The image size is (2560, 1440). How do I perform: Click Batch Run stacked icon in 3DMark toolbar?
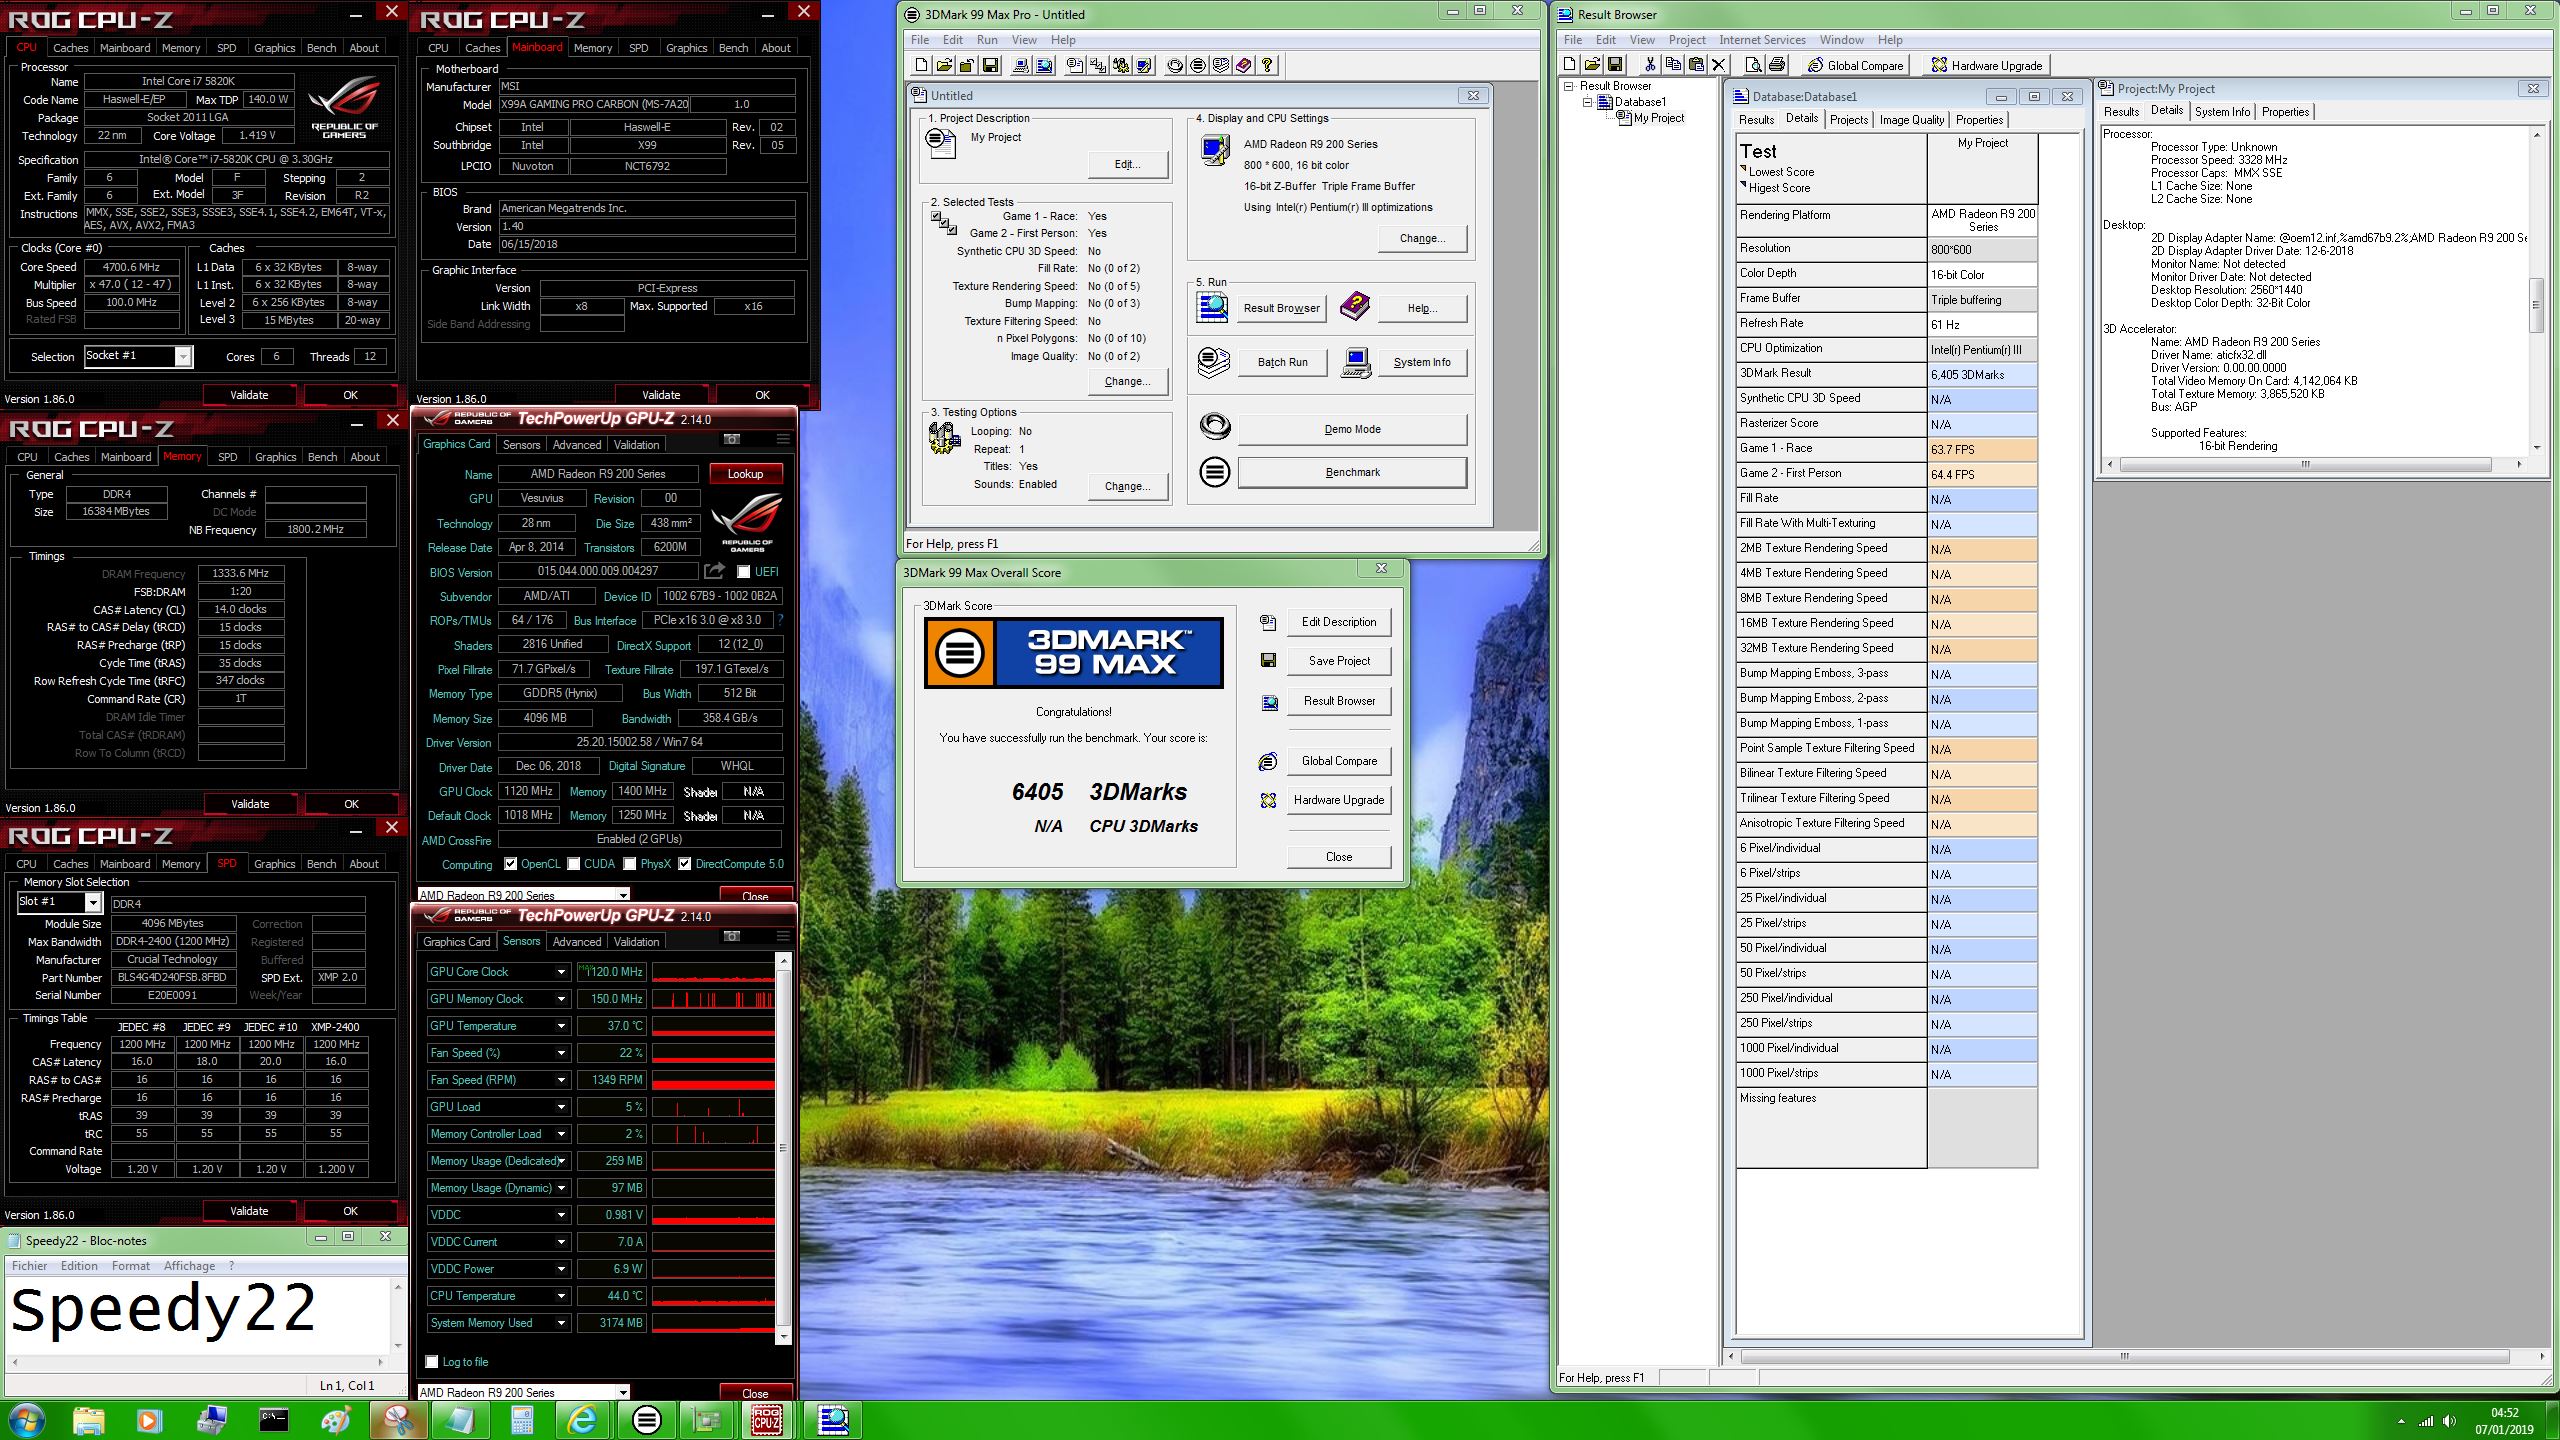1221,65
